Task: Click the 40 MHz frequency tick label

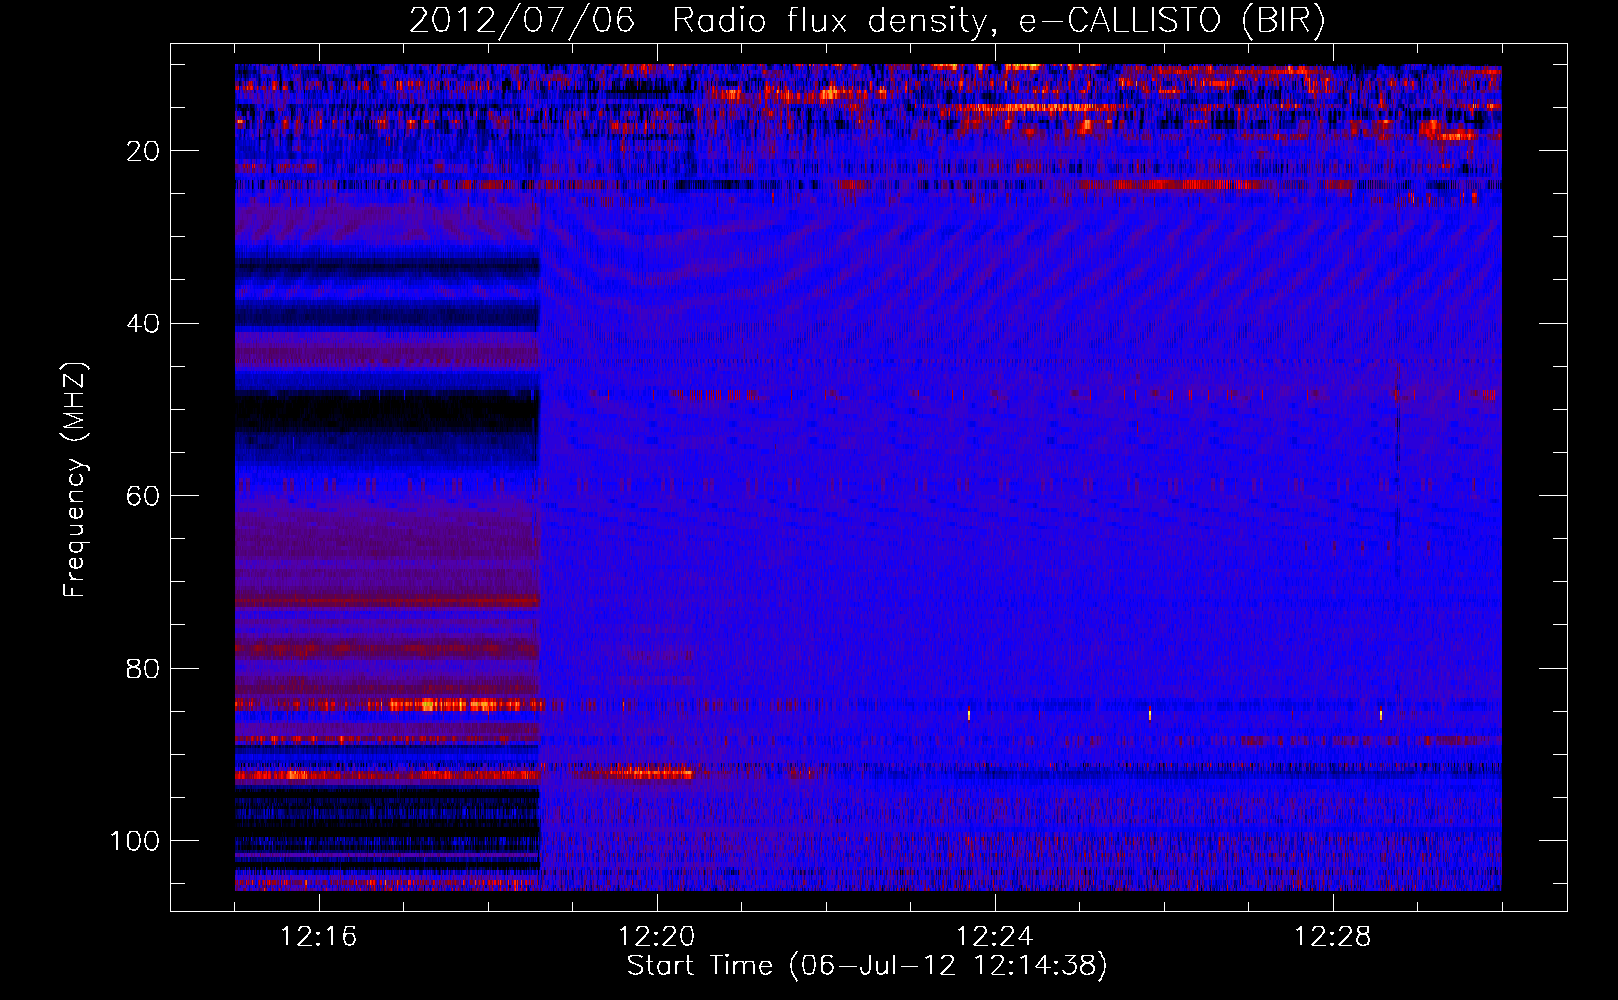Action: click(x=143, y=324)
